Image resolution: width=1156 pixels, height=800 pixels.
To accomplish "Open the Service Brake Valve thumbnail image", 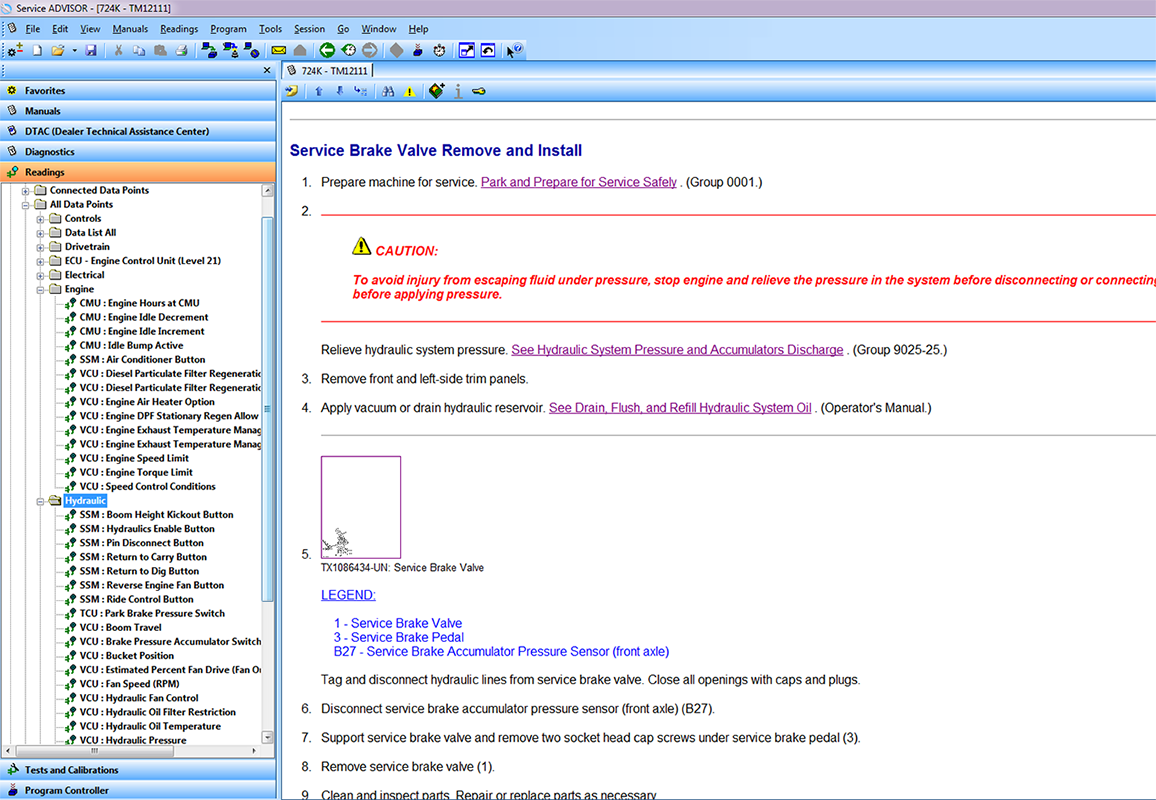I will coord(361,507).
